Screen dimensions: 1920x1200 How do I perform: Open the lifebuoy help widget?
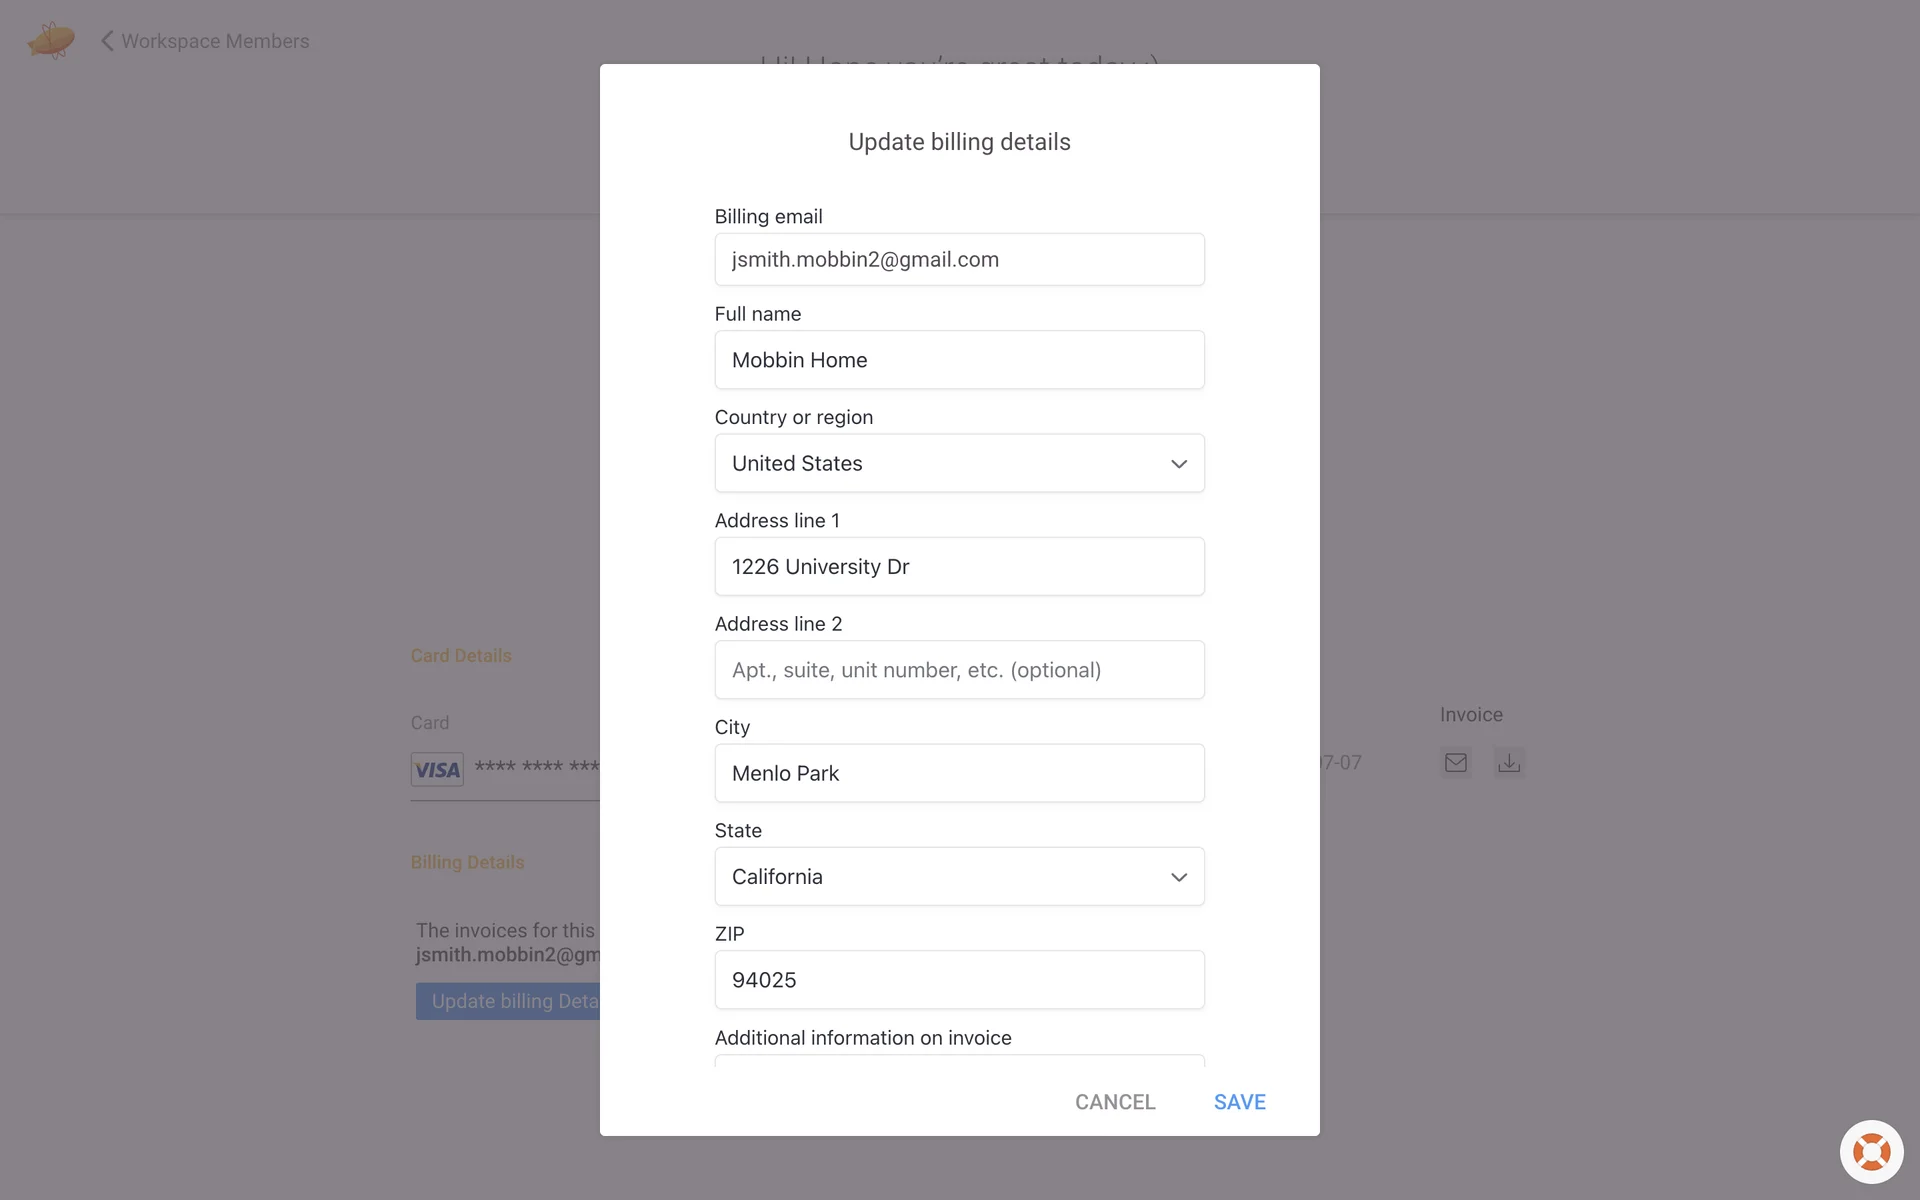point(1871,1152)
